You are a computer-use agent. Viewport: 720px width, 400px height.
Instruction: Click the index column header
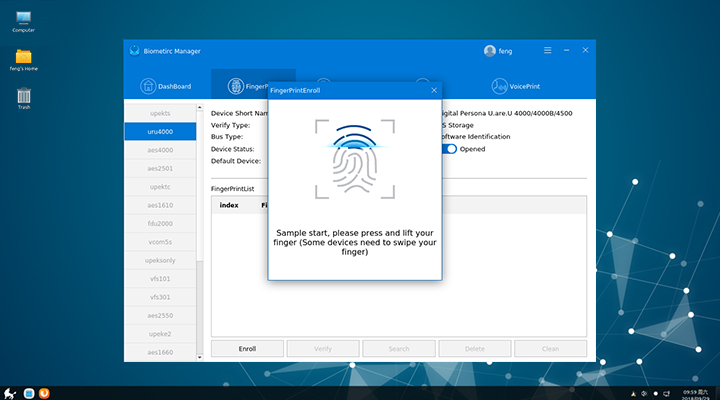tap(229, 205)
